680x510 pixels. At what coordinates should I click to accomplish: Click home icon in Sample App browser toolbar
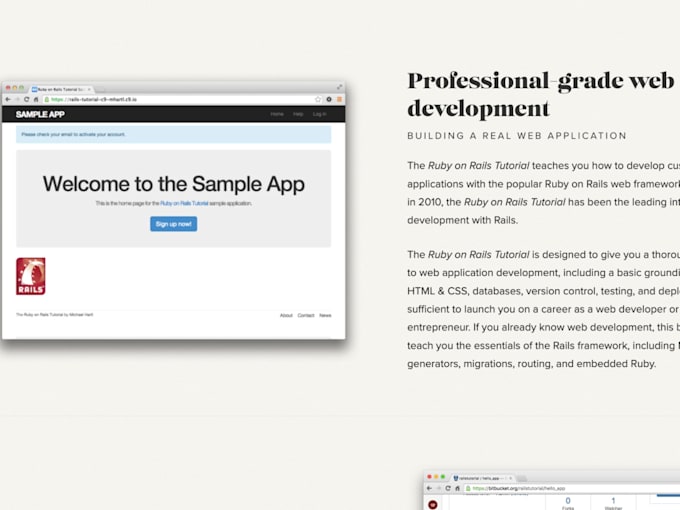36,99
